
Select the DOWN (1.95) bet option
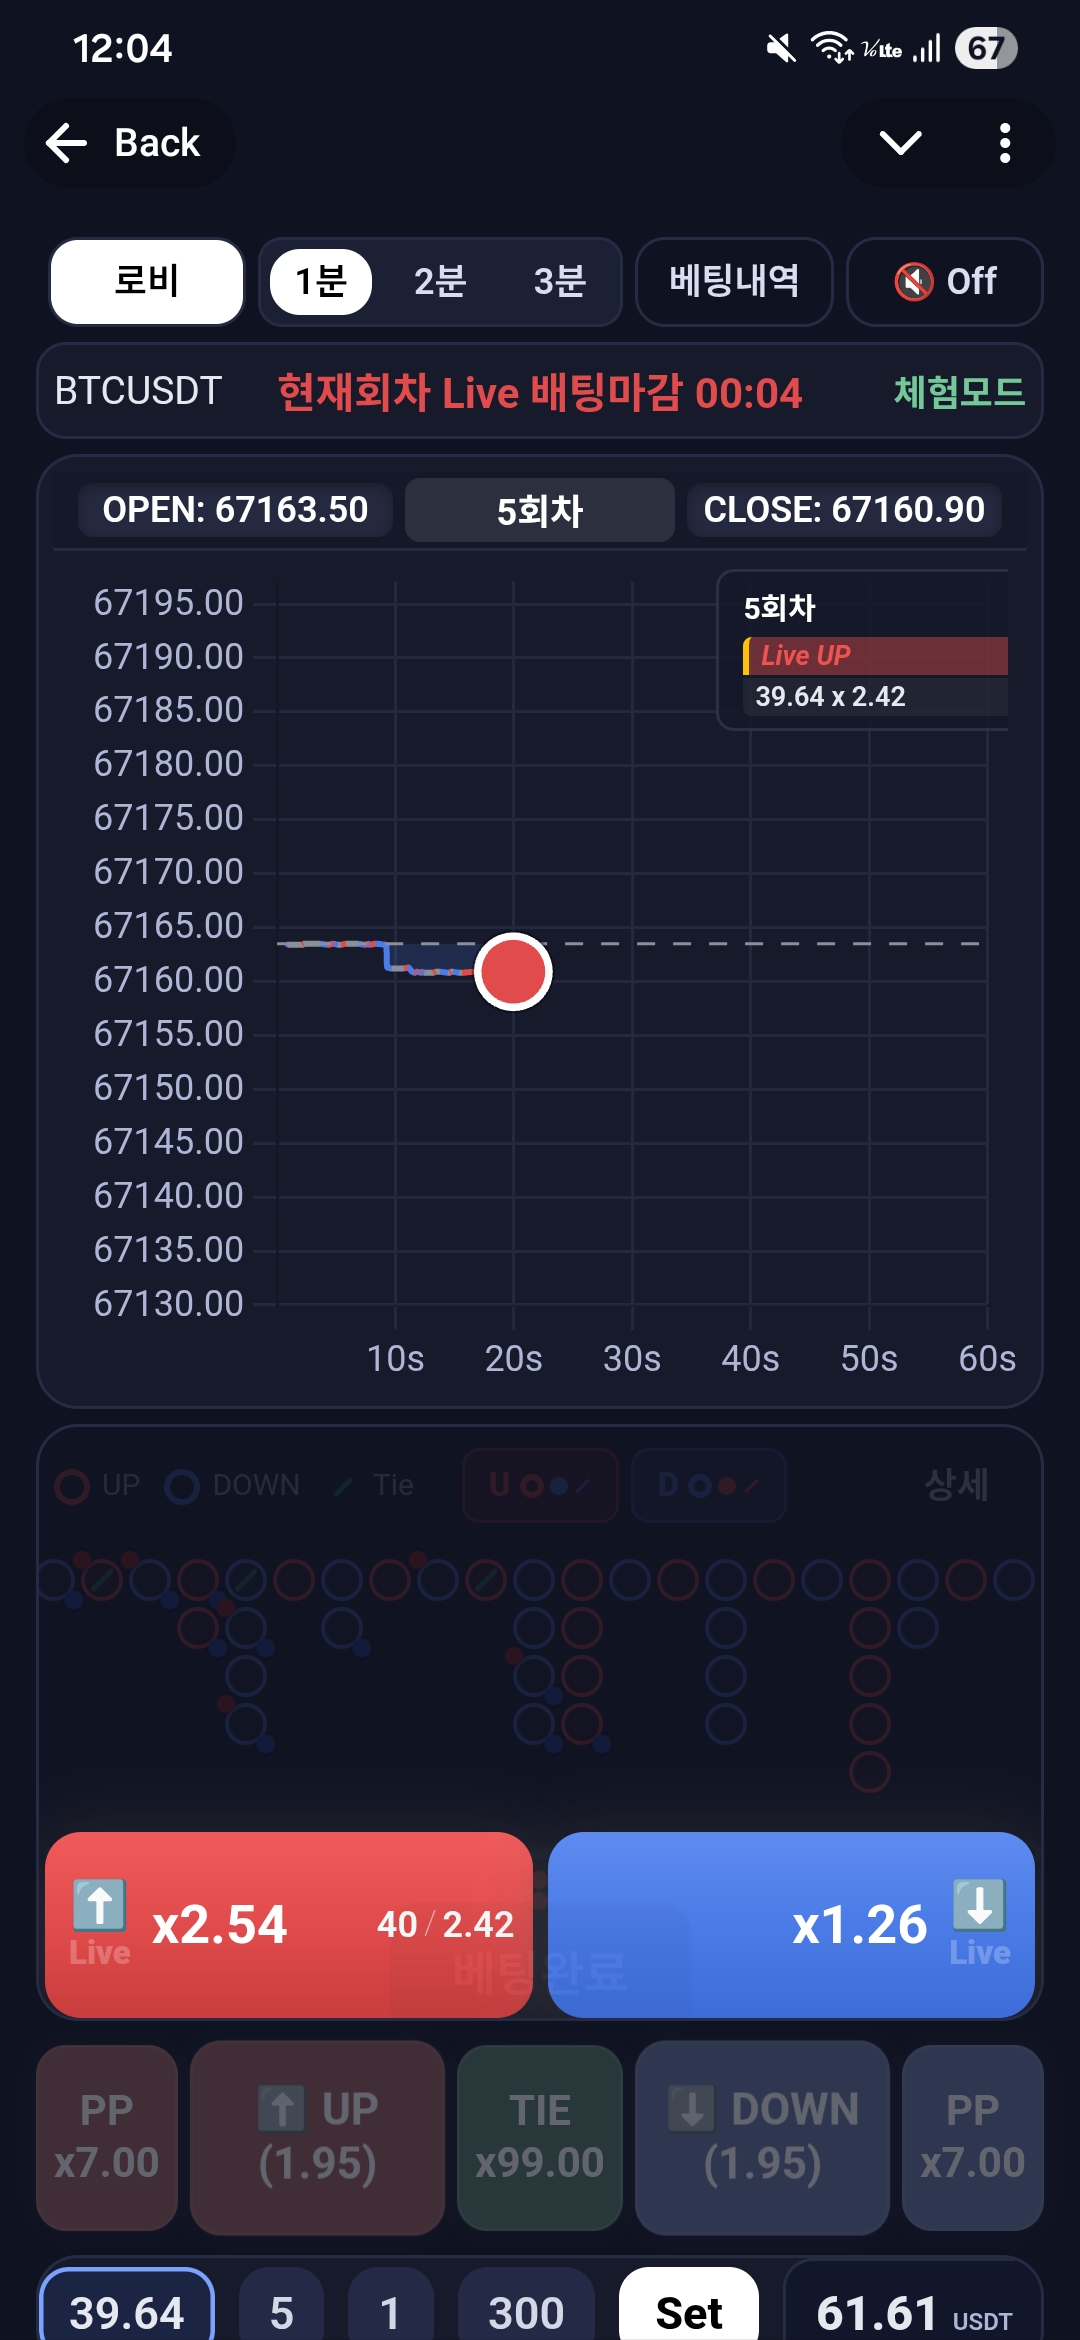point(762,2137)
